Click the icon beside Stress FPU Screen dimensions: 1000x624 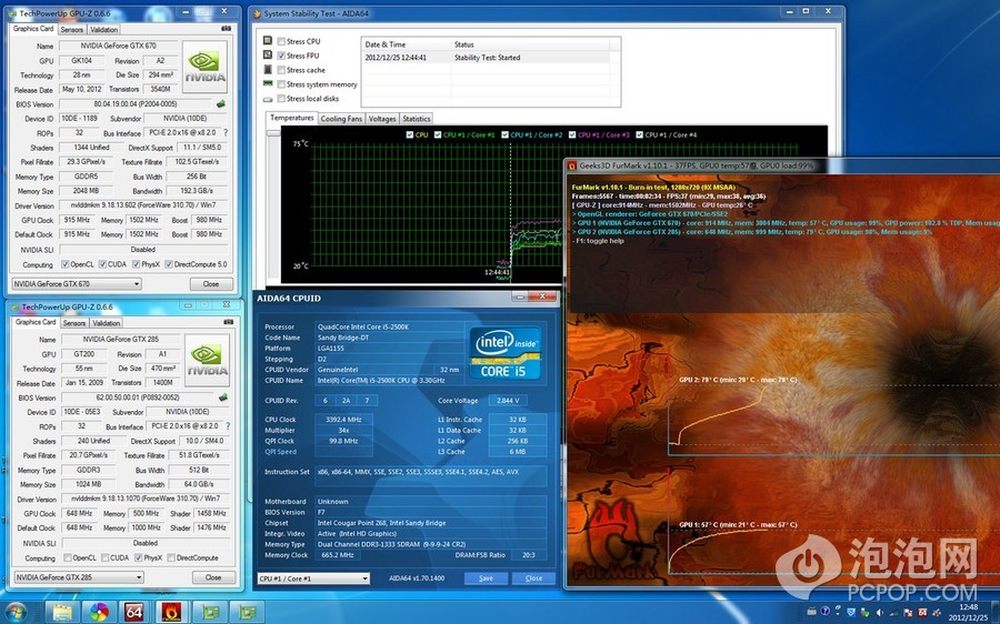click(x=268, y=55)
